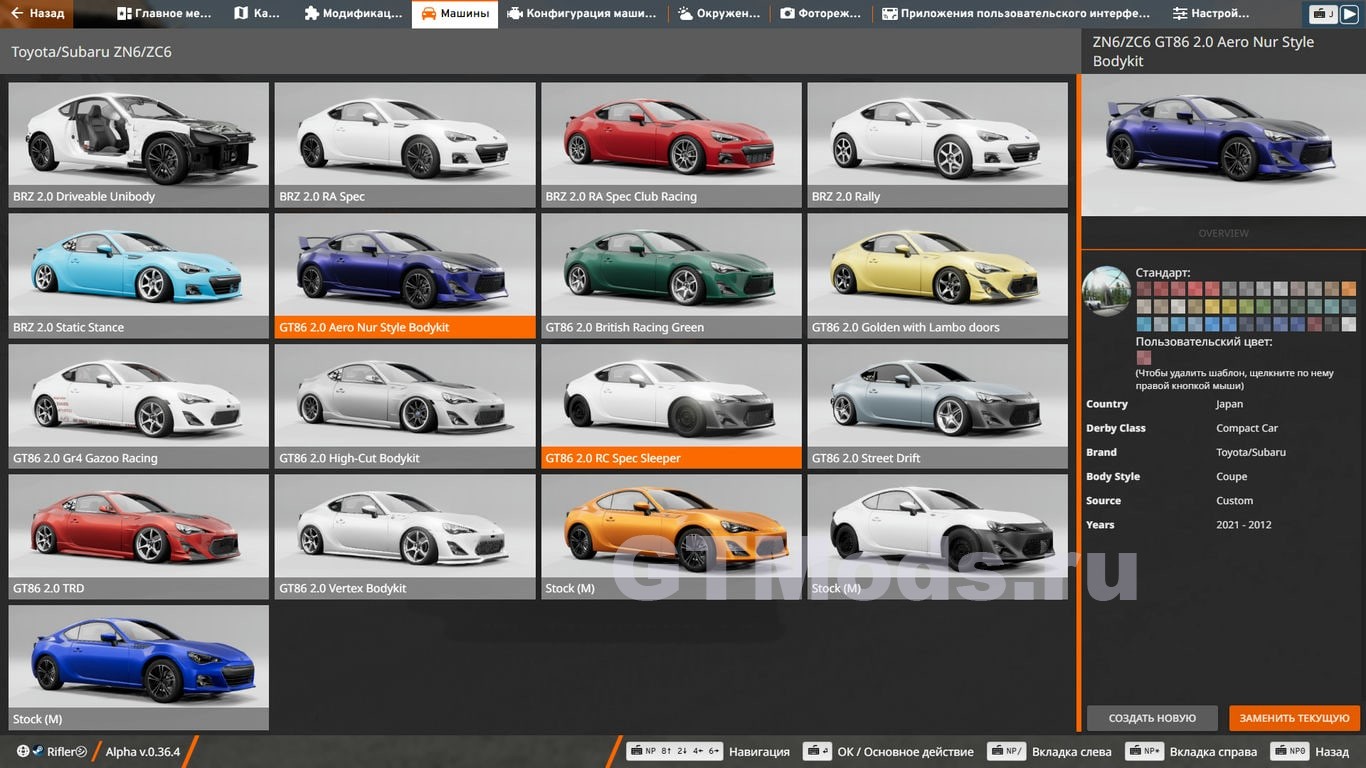Screen dimensions: 1366x768
Task: Open the weather icon Окружен... tab
Action: pyautogui.click(x=719, y=14)
